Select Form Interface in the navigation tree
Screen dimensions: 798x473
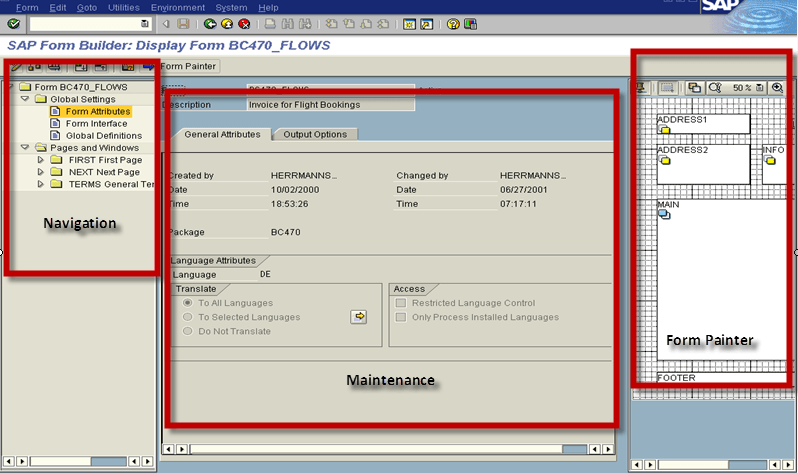96,123
